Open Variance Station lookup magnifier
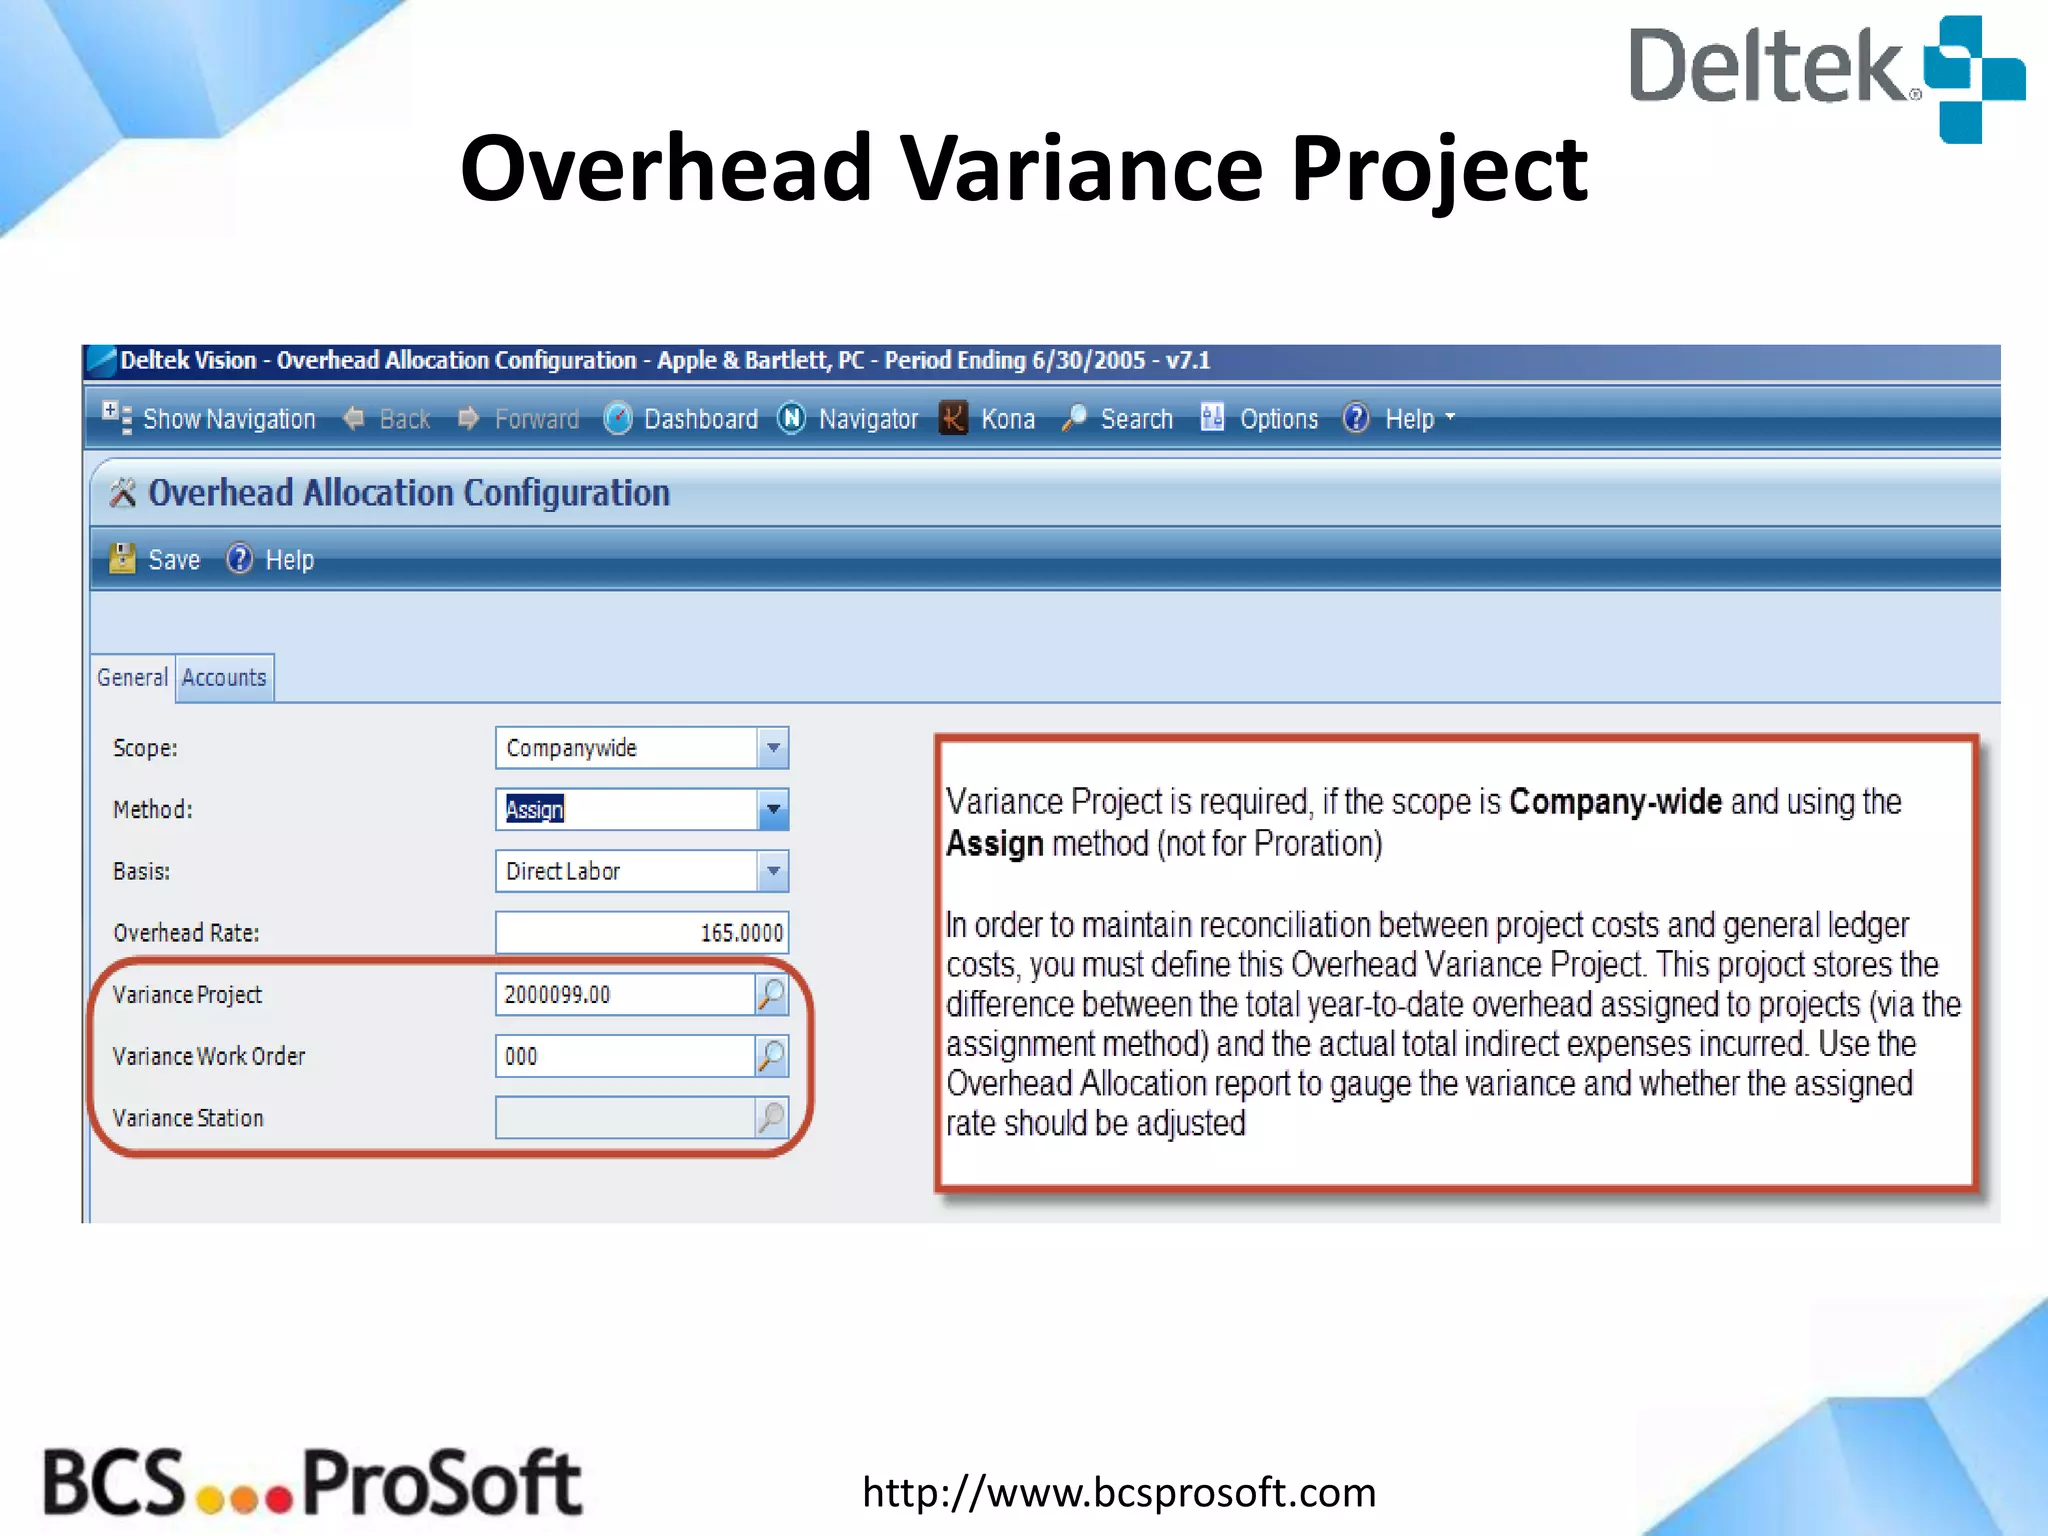This screenshot has width=2048, height=1536. (771, 1118)
